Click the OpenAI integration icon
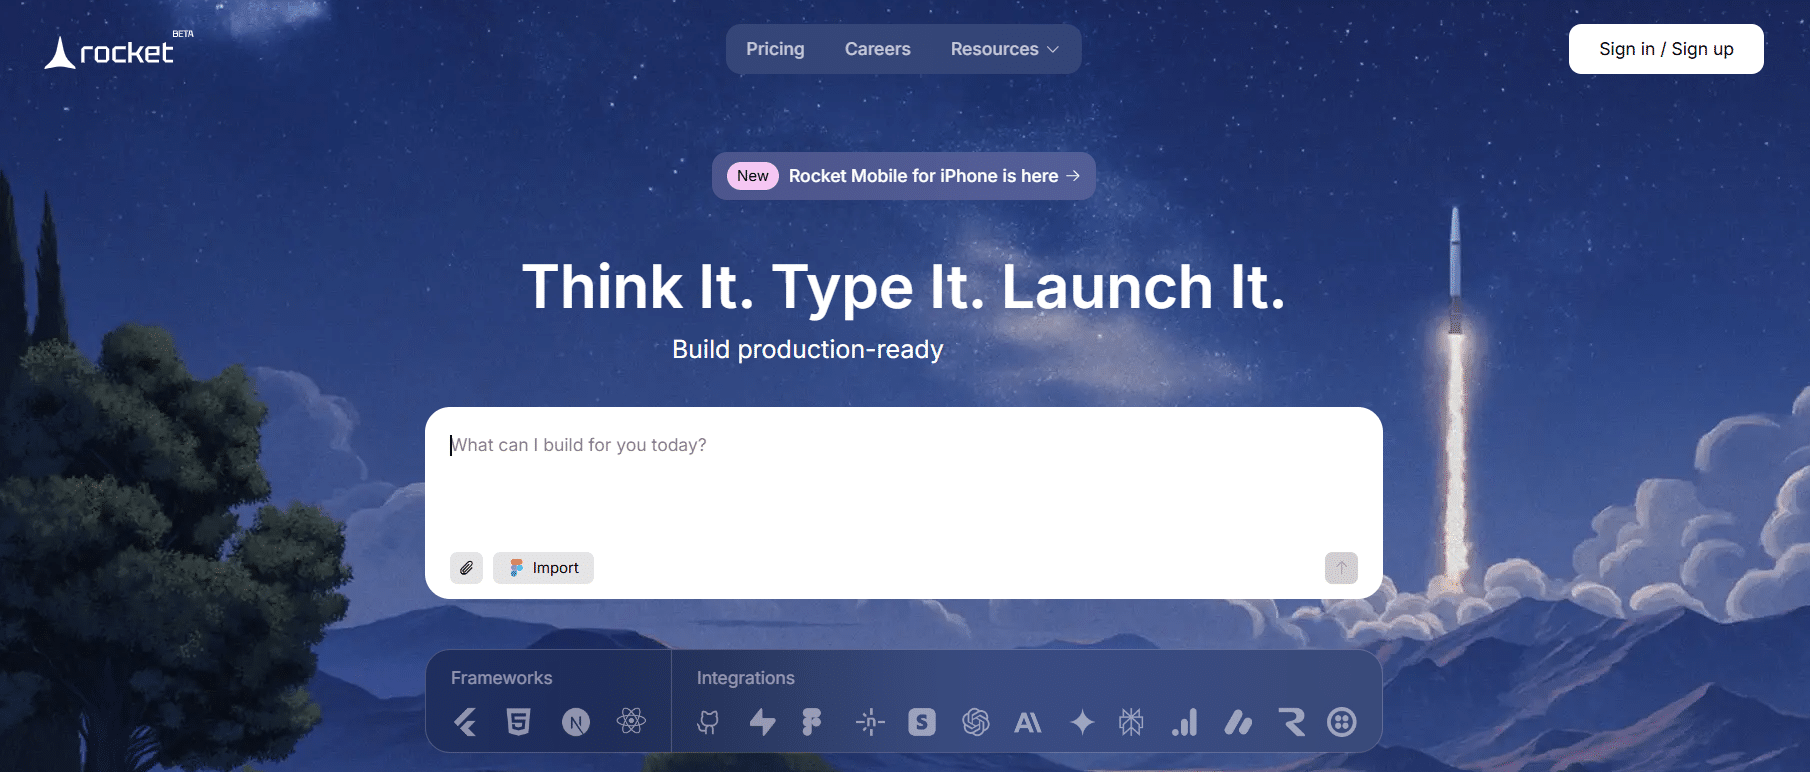Screen dimensions: 1810x772 tap(976, 722)
